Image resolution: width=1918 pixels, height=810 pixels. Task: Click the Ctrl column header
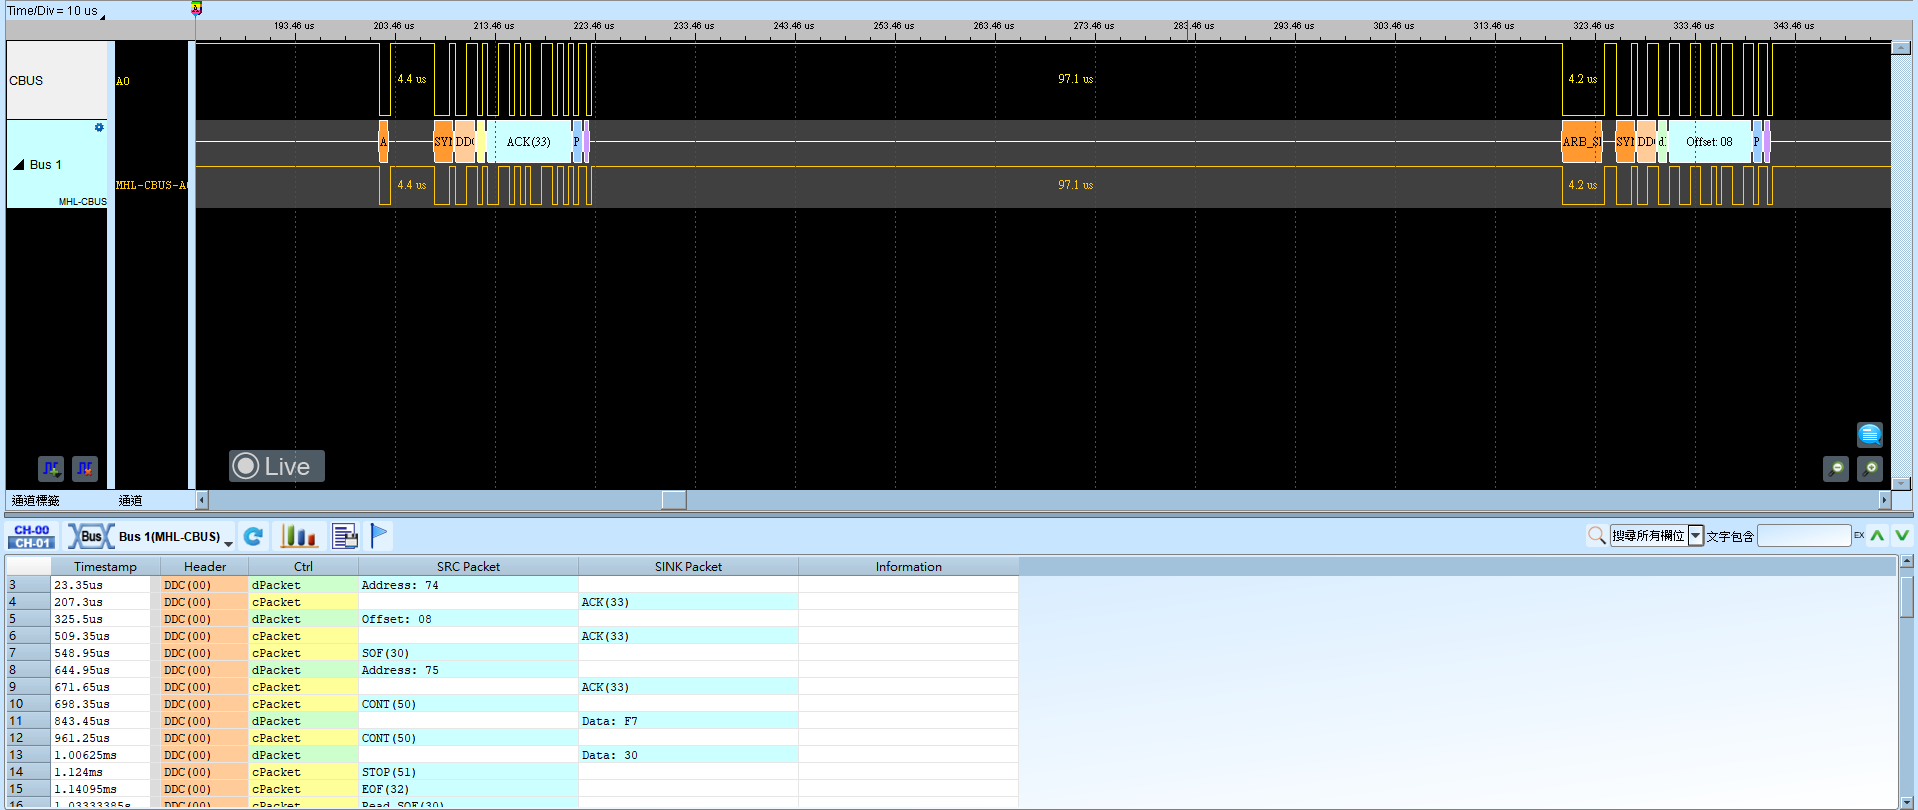[x=303, y=567]
